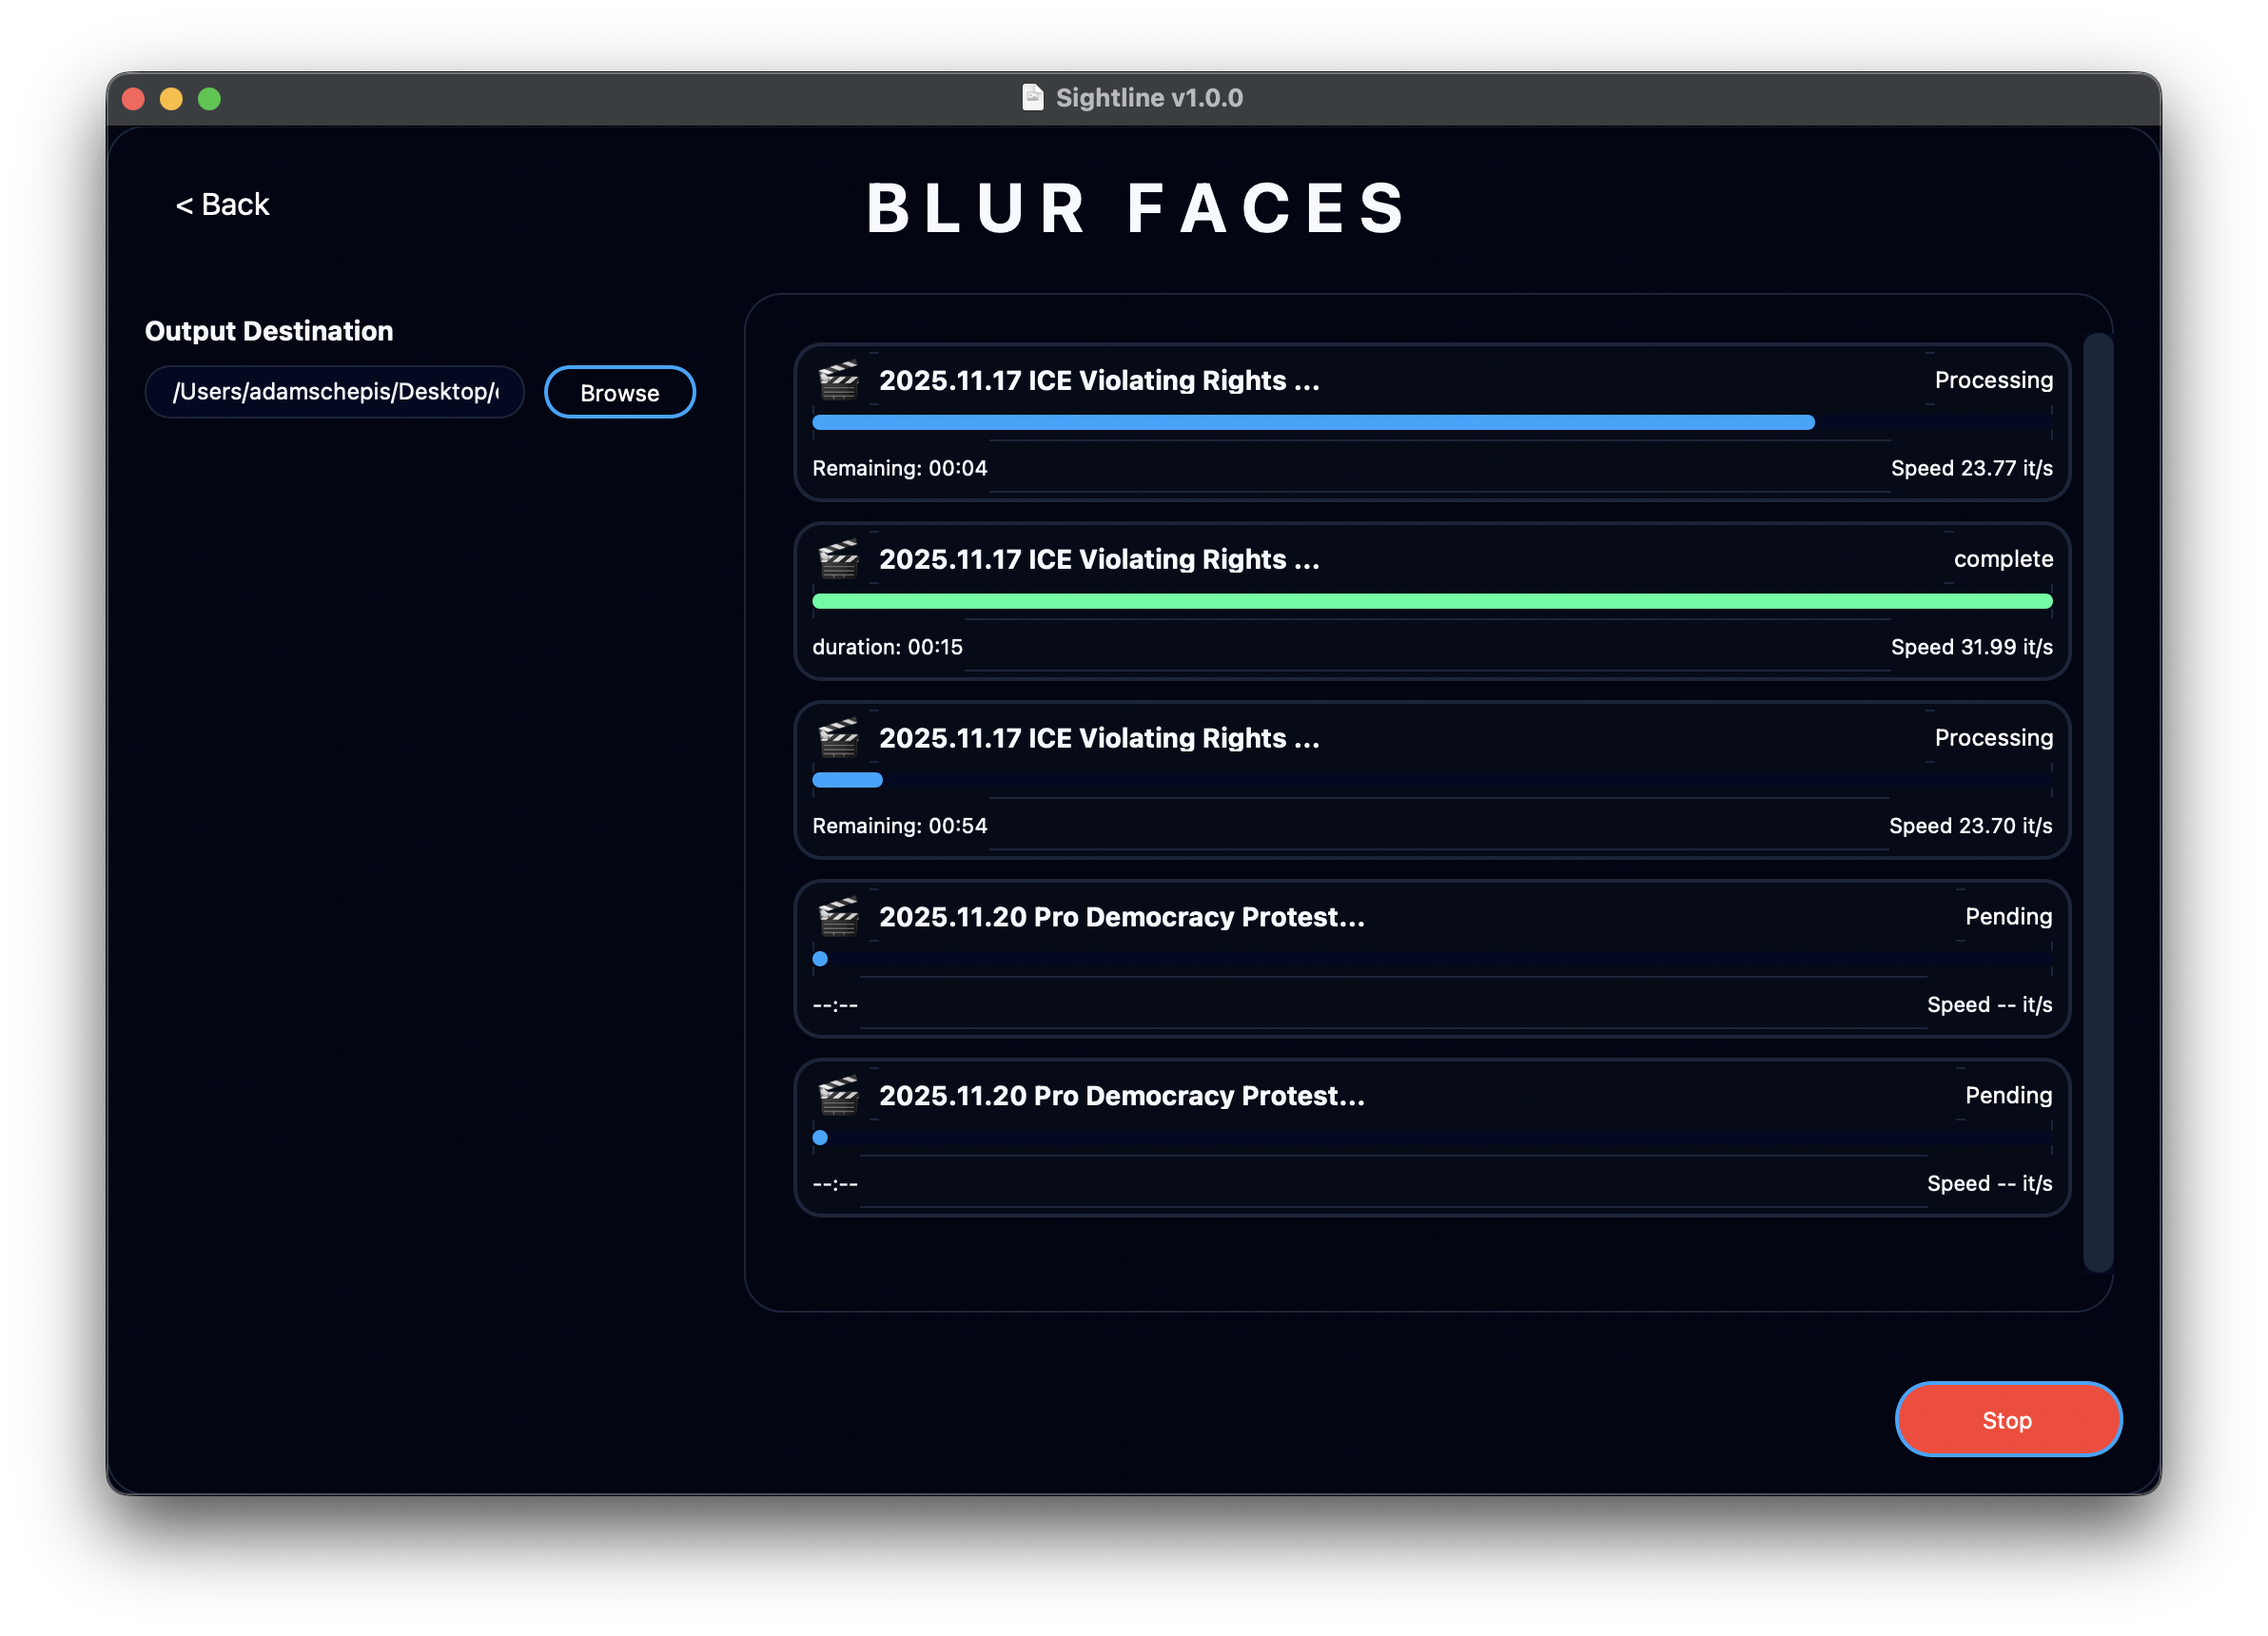The height and width of the screenshot is (1636, 2268).
Task: Click the green zoom button in the window corner
Action: coord(209,98)
